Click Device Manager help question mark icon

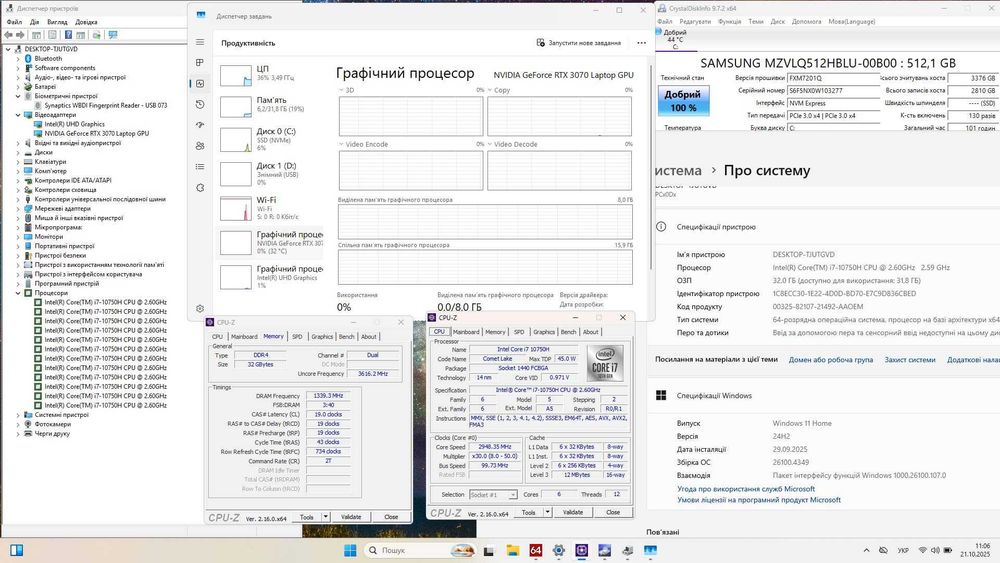[x=67, y=35]
